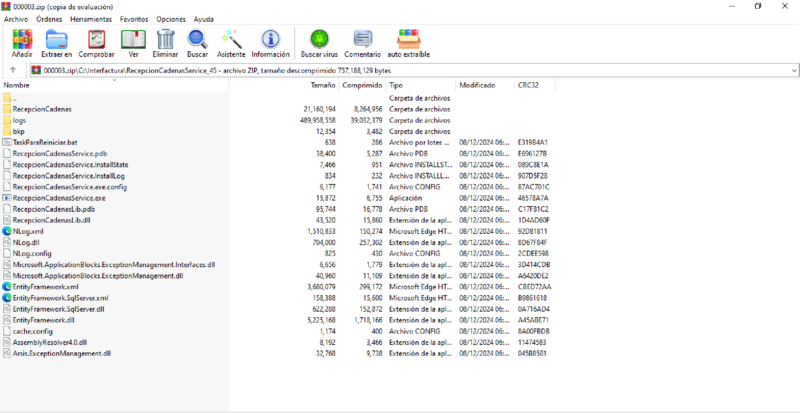Click CRC32 value E319B4A1
Screen dimensions: 800x413
[x=533, y=142]
